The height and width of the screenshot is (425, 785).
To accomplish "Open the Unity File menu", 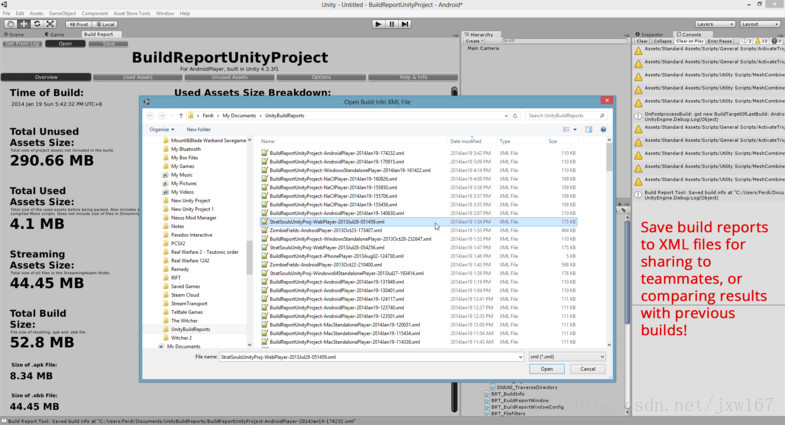I will pos(7,14).
